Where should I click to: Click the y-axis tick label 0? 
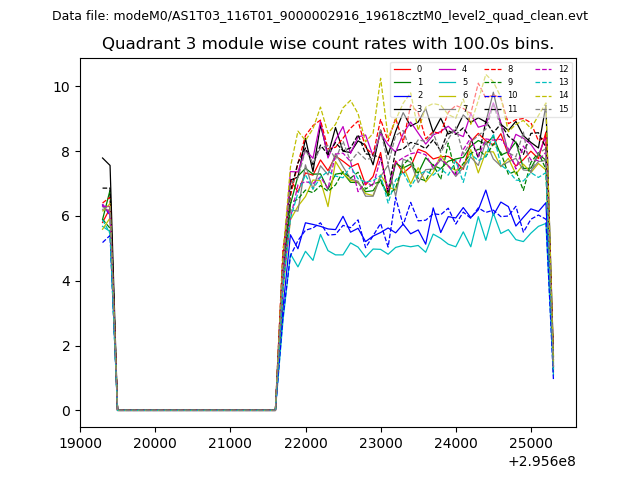click(x=65, y=411)
